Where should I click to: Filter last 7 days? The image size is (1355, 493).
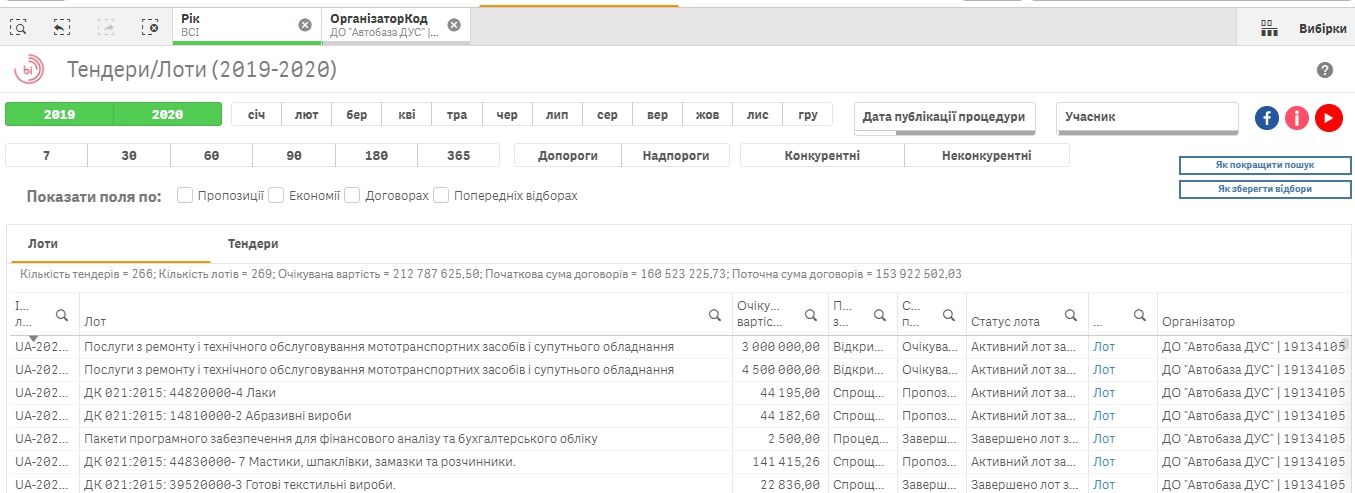click(46, 156)
